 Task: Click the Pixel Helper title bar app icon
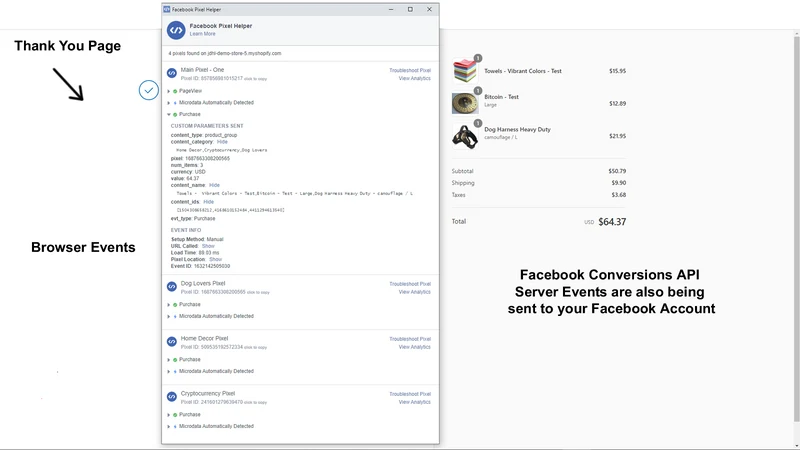pos(166,9)
